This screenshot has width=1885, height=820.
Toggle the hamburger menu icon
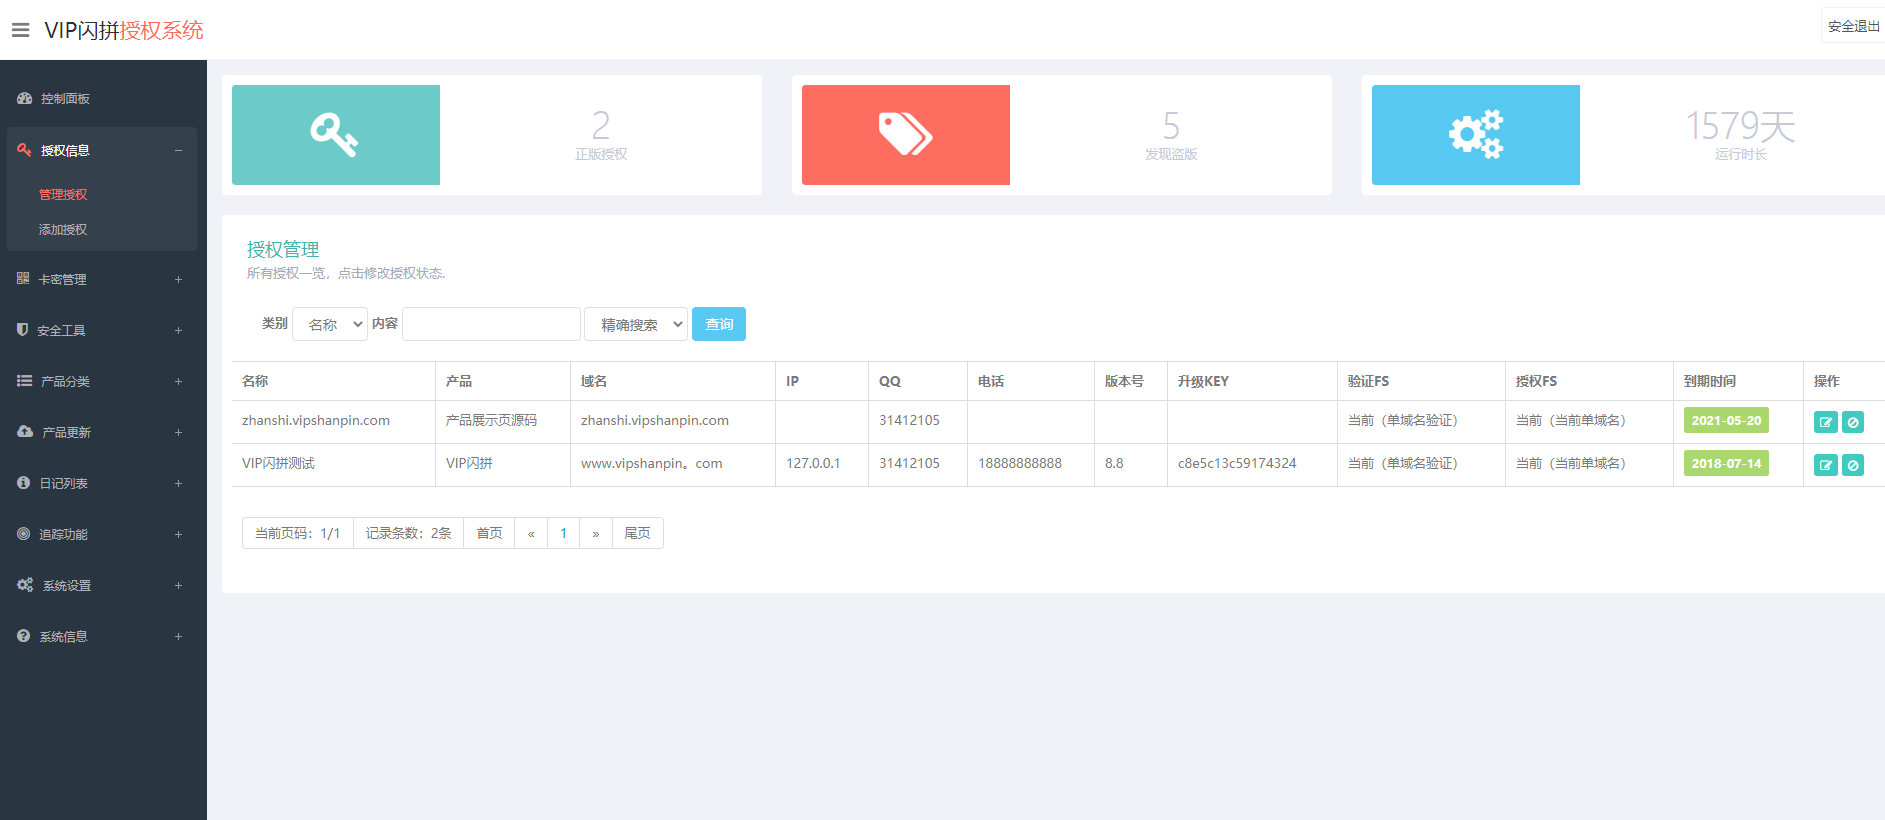click(x=20, y=30)
